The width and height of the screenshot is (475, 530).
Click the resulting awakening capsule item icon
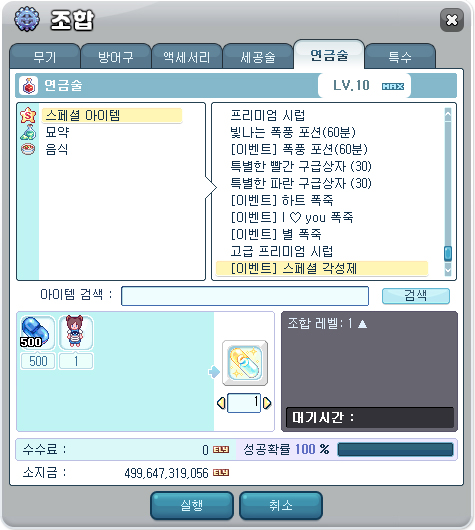point(245,363)
